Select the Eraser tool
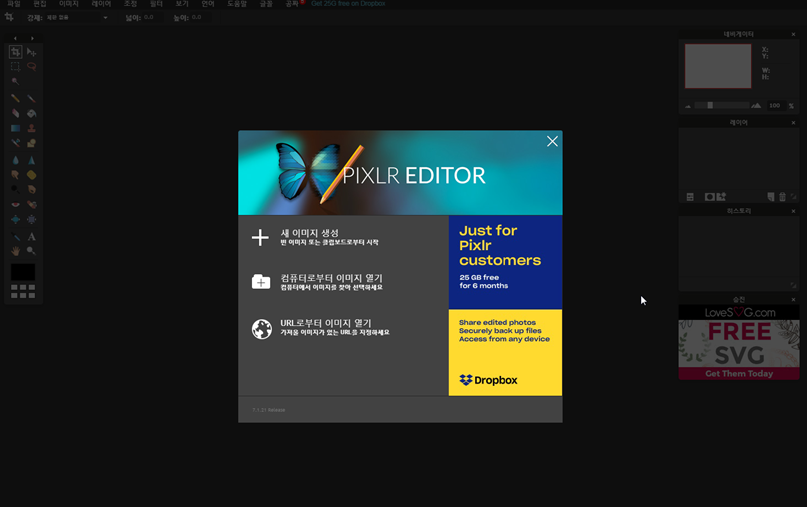 coord(15,113)
